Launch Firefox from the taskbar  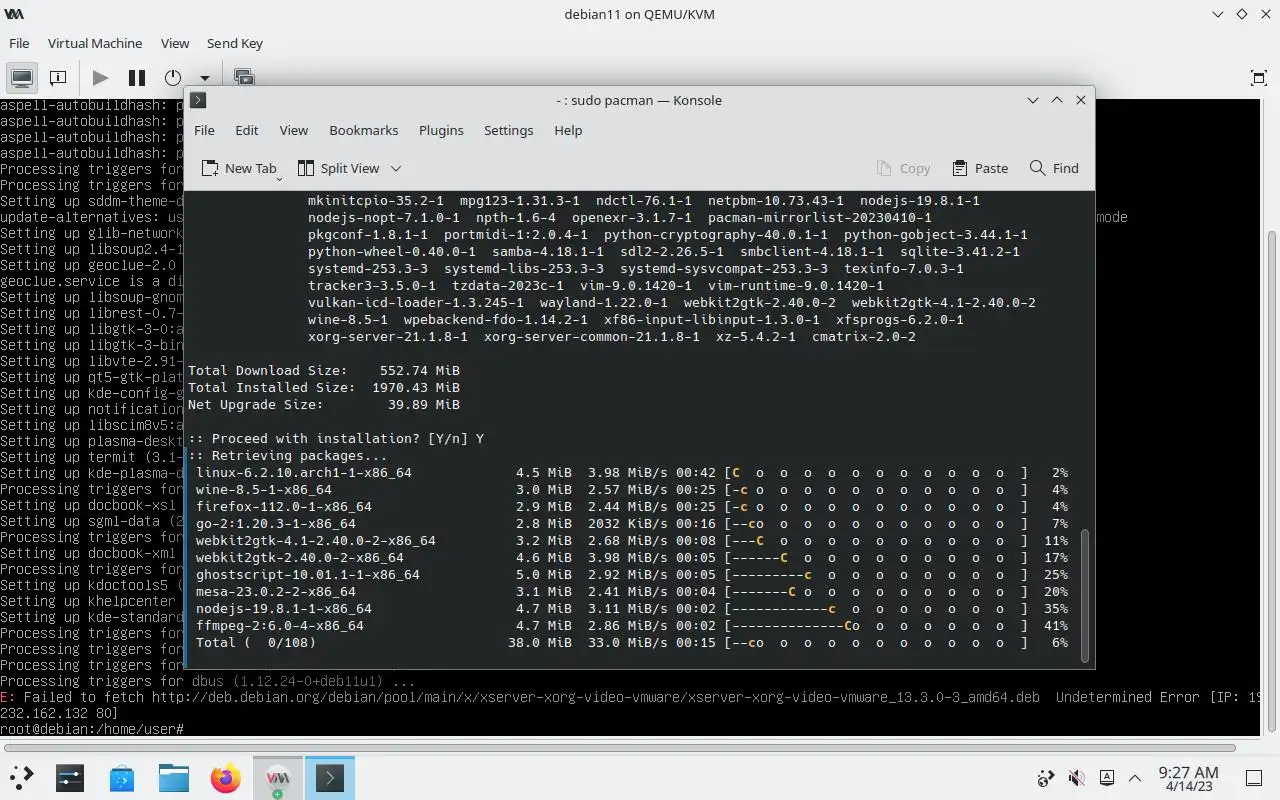[226, 777]
